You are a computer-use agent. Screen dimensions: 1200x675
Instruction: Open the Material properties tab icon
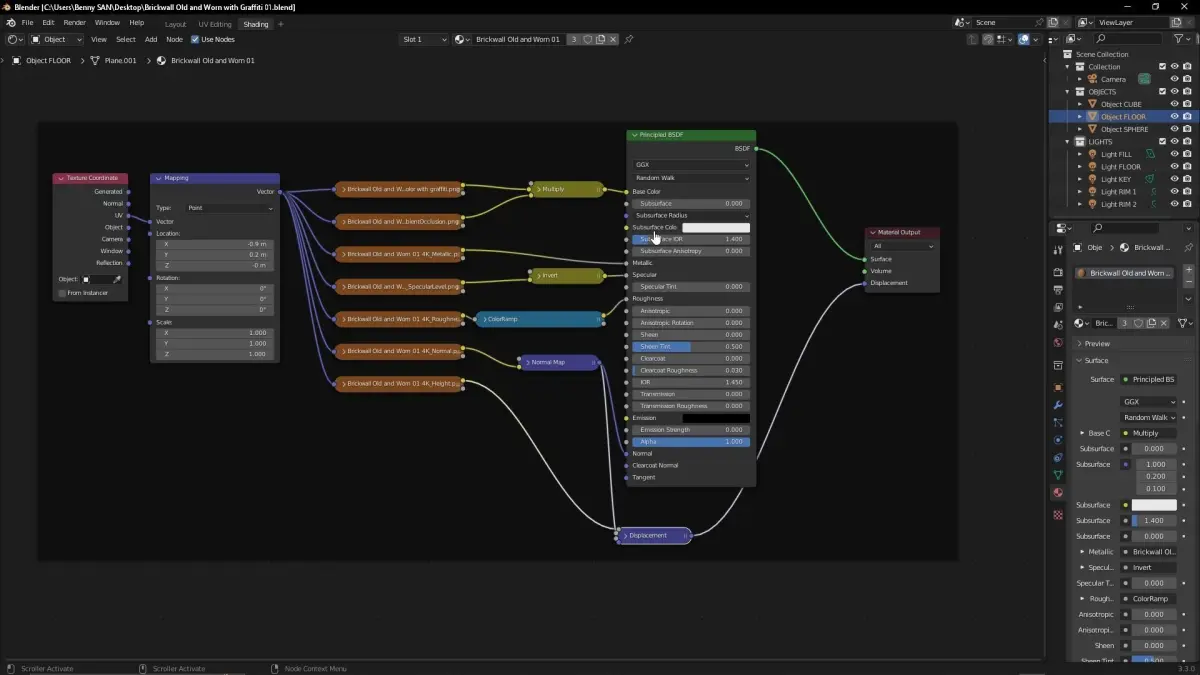[x=1058, y=493]
